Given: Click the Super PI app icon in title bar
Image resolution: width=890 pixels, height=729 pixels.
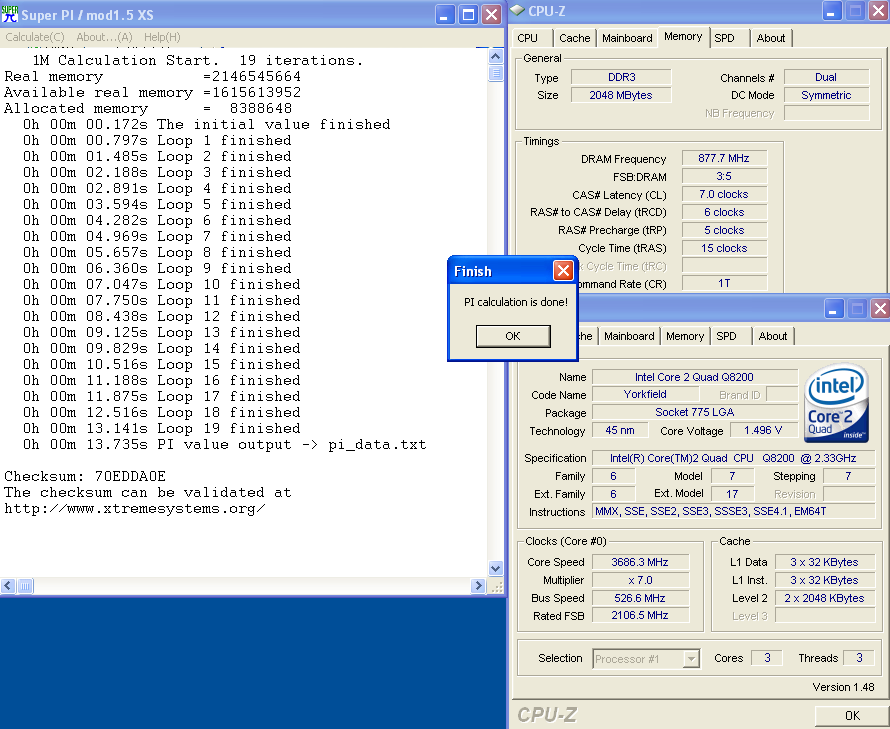Looking at the screenshot, I should tap(10, 14).
